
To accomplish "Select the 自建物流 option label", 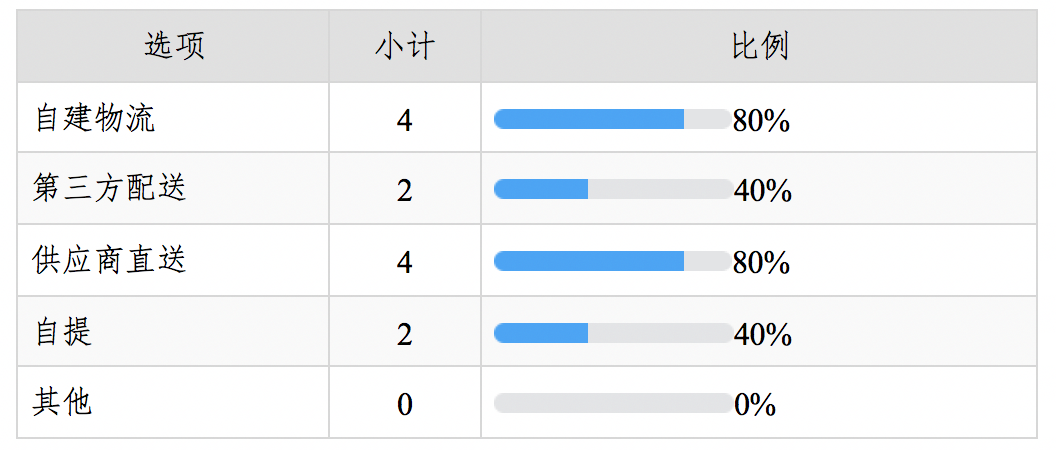I will [x=94, y=119].
